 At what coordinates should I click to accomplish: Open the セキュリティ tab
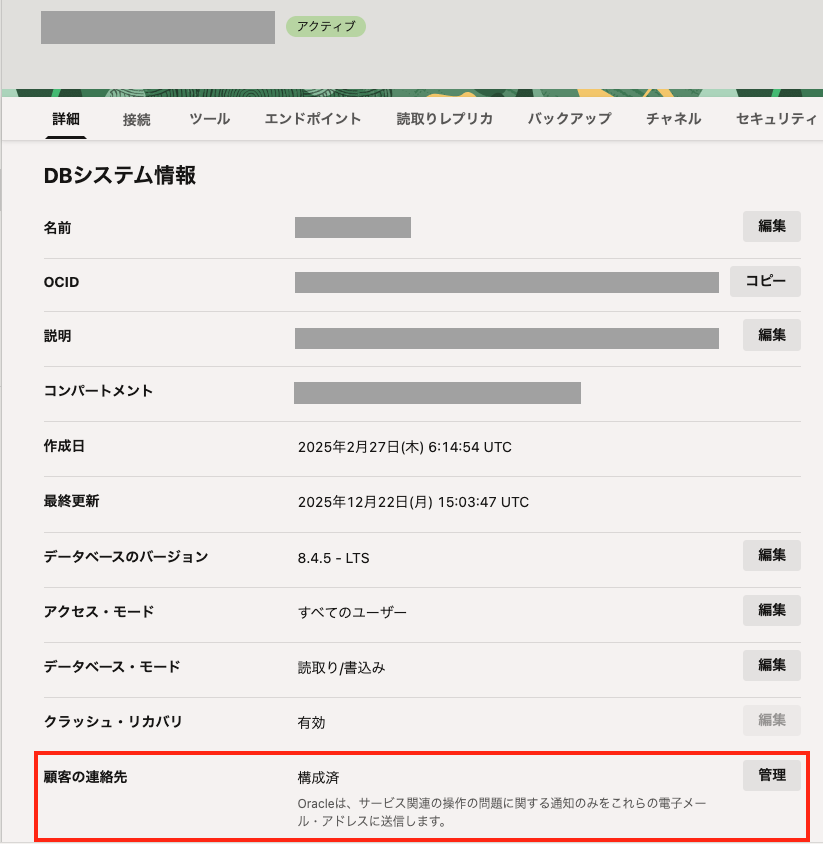click(776, 119)
